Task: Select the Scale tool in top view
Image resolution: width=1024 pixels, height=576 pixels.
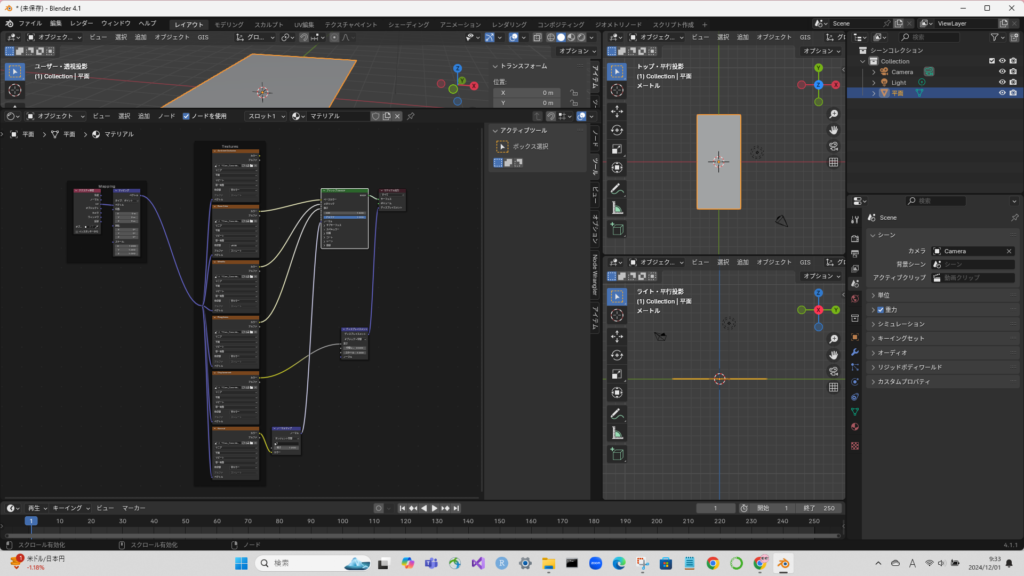Action: pyautogui.click(x=616, y=148)
